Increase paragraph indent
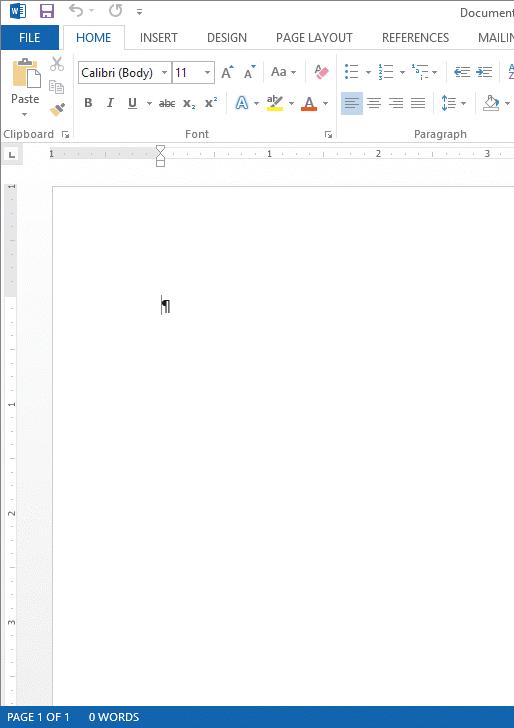514x728 pixels. click(x=484, y=72)
